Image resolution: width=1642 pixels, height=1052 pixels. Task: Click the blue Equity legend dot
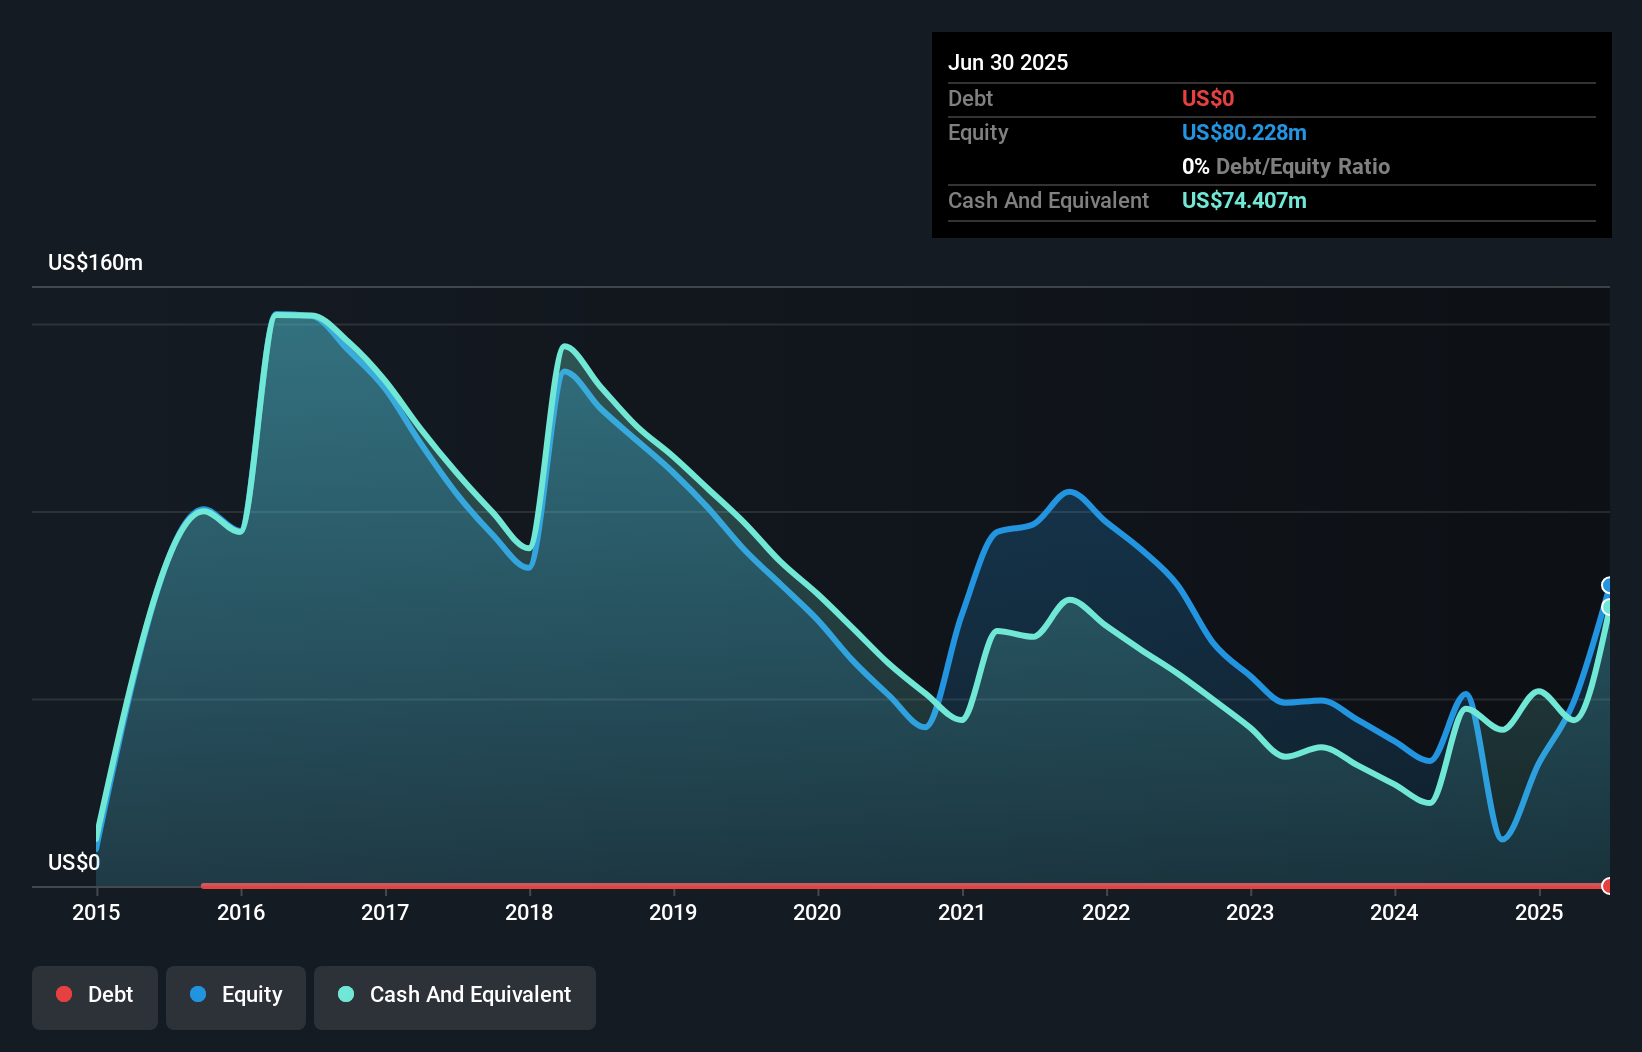coord(198,994)
